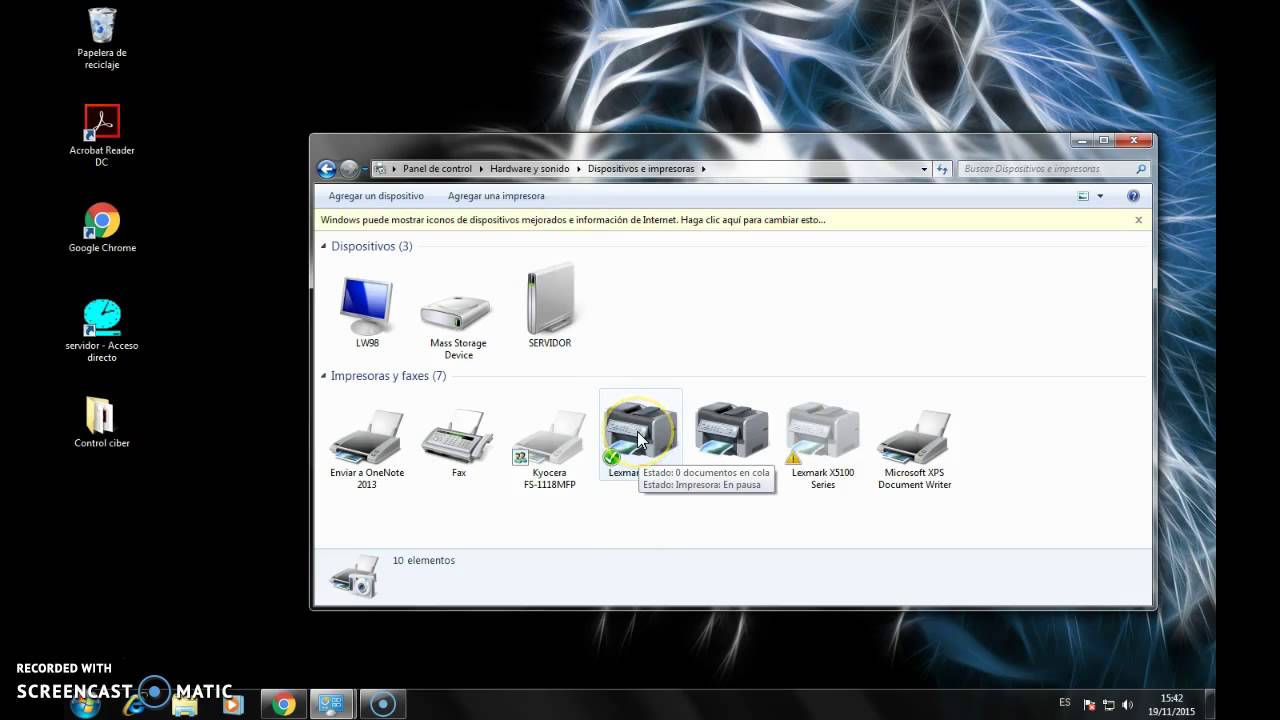Refresh the address bar view

point(942,169)
